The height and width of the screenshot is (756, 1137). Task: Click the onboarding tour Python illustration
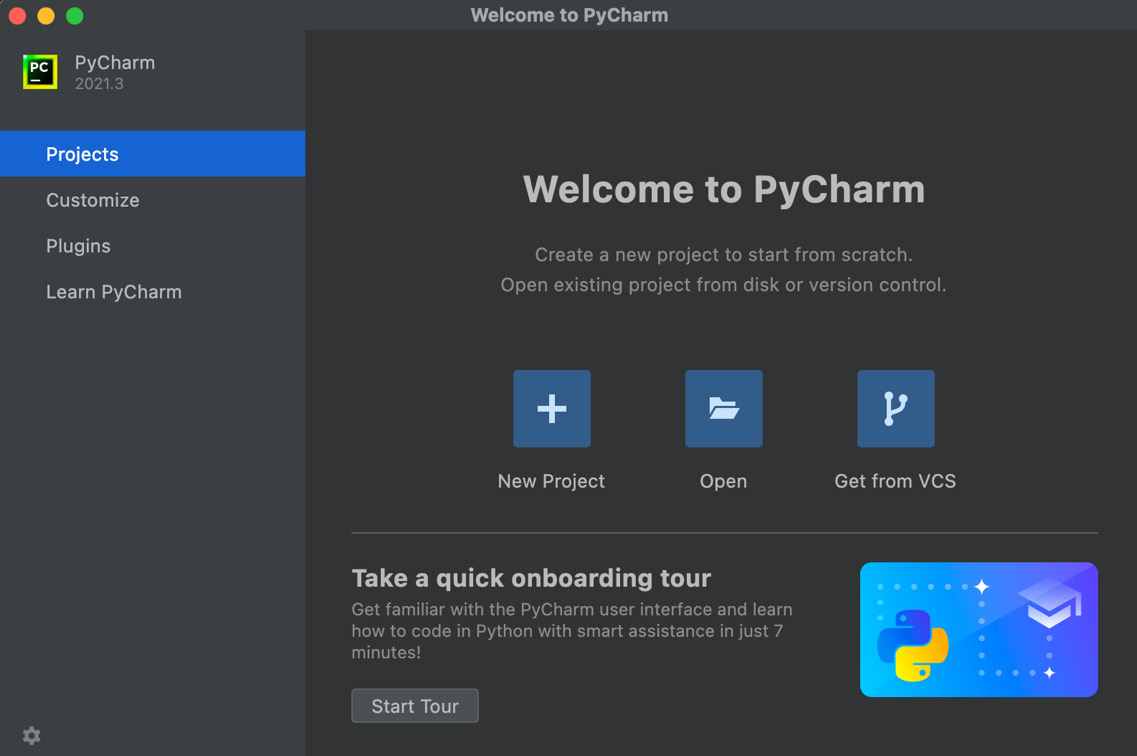(979, 629)
